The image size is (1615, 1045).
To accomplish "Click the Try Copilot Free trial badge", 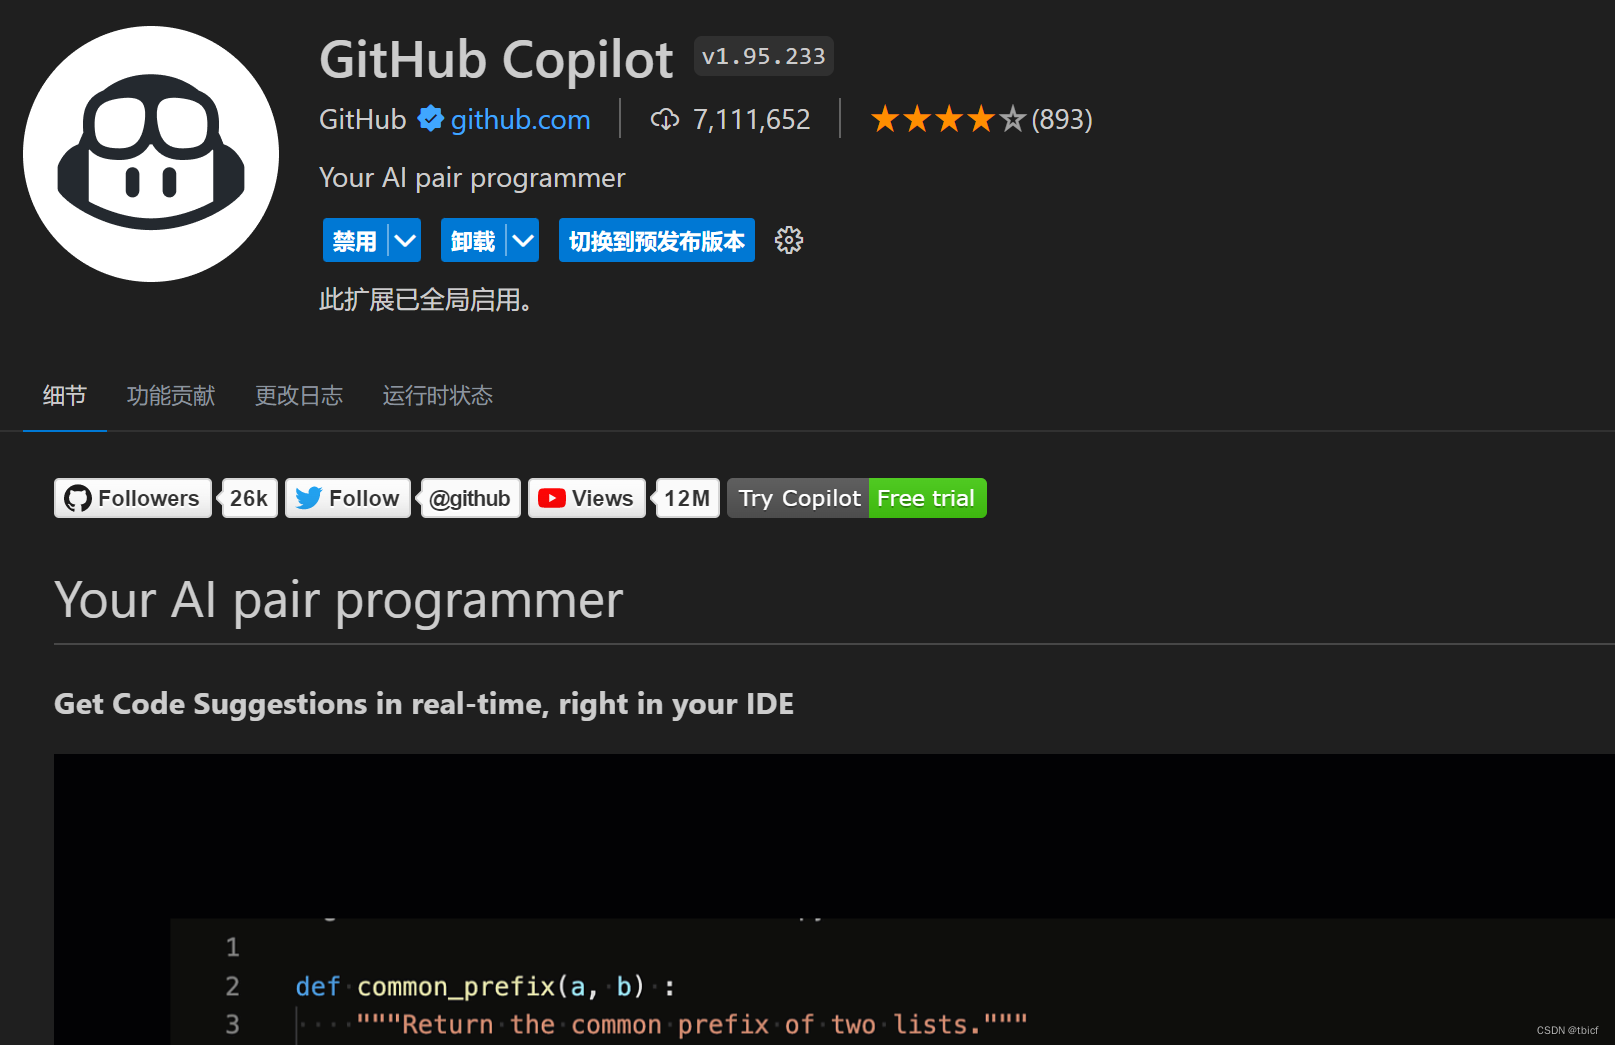I will 857,498.
